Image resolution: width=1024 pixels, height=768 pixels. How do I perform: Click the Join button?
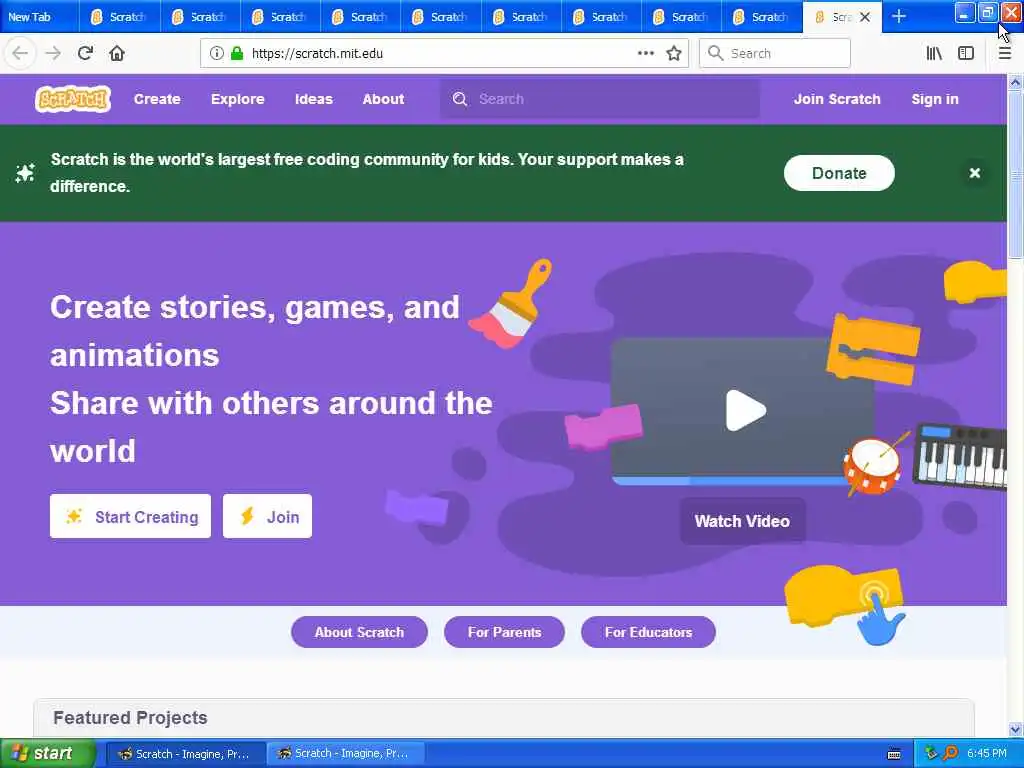tap(267, 517)
